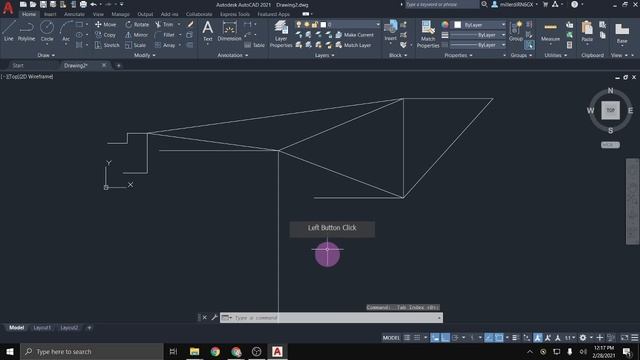Switch to the Layout1 tab

[x=42, y=327]
